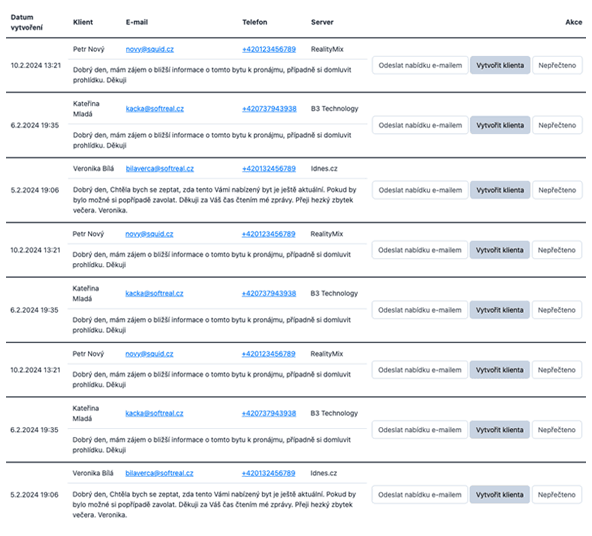Click phone +420123456789 in fourth row
The height and width of the screenshot is (536, 592).
268,234
